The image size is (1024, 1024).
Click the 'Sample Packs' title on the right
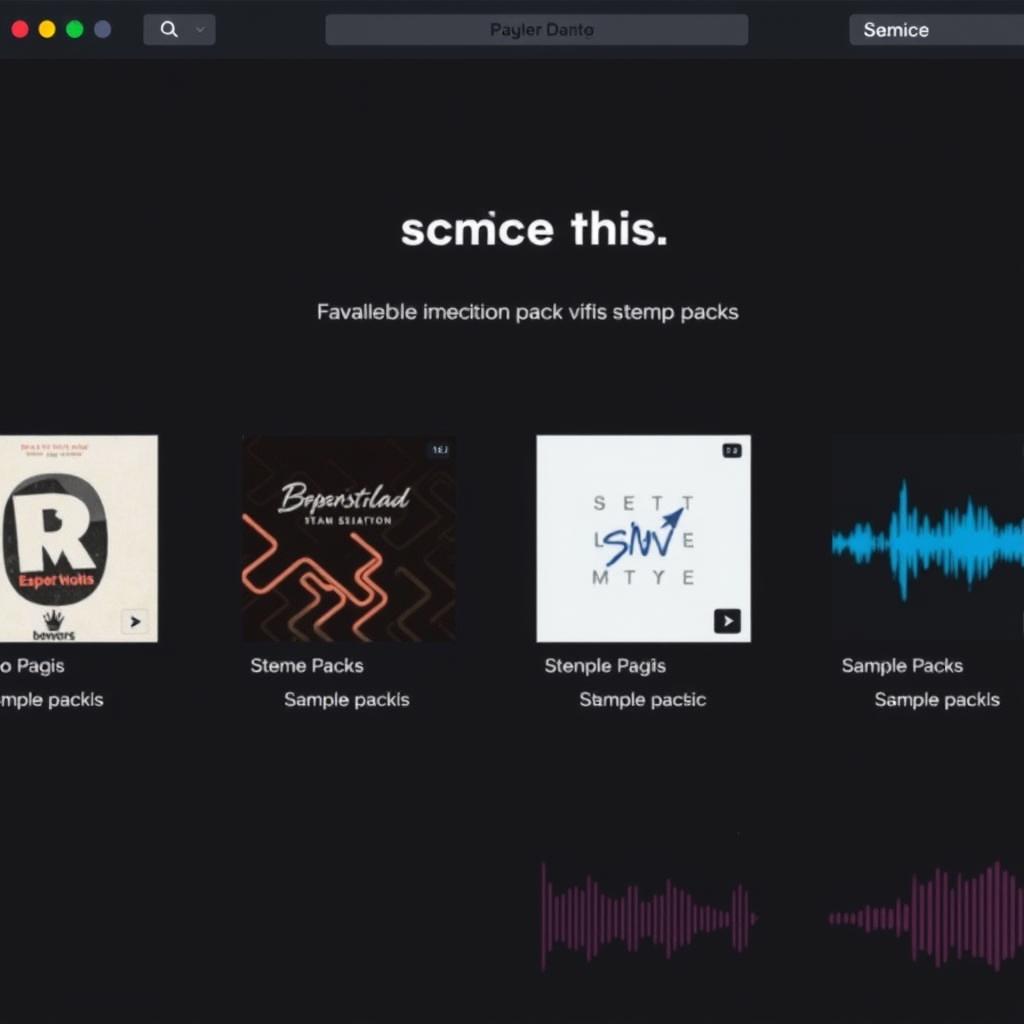pos(902,665)
